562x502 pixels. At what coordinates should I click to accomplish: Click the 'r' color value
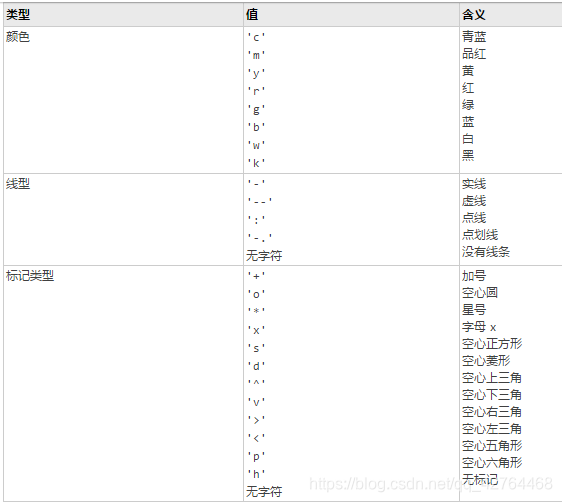256,91
